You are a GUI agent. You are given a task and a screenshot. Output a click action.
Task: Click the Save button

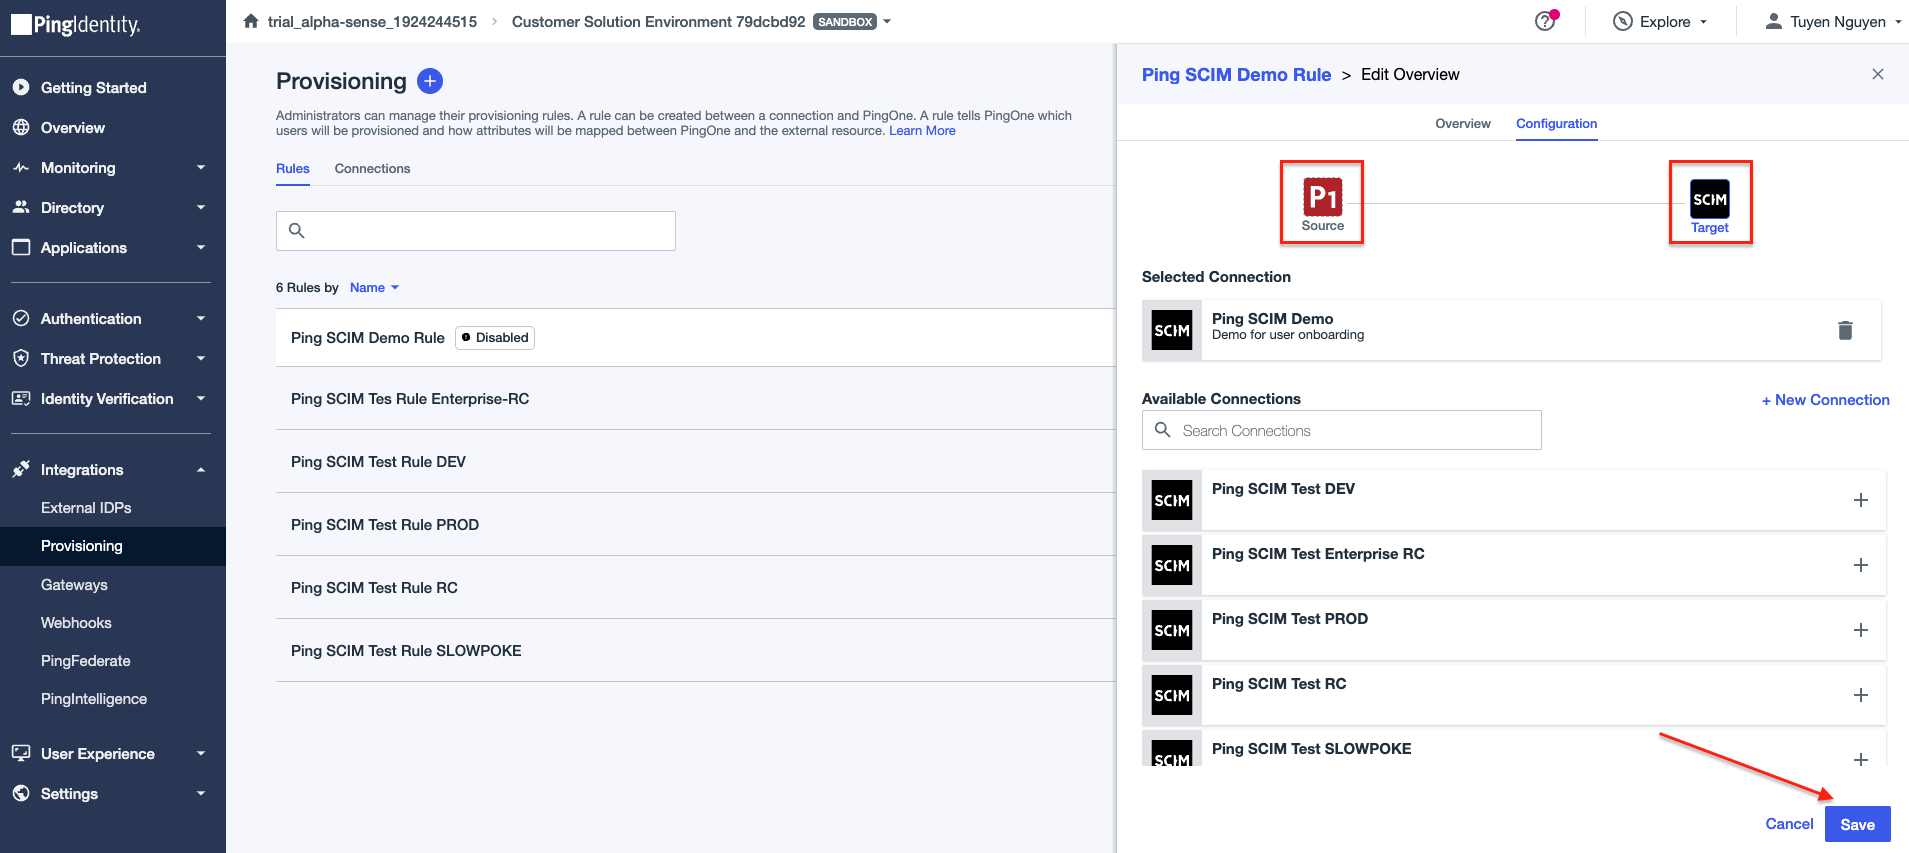point(1857,824)
